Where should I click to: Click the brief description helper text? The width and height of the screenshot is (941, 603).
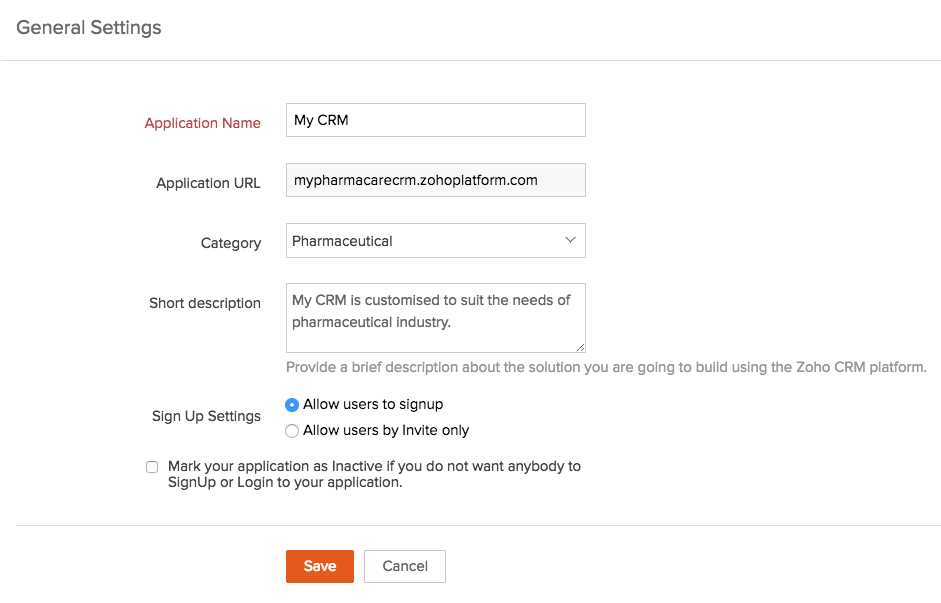(606, 367)
